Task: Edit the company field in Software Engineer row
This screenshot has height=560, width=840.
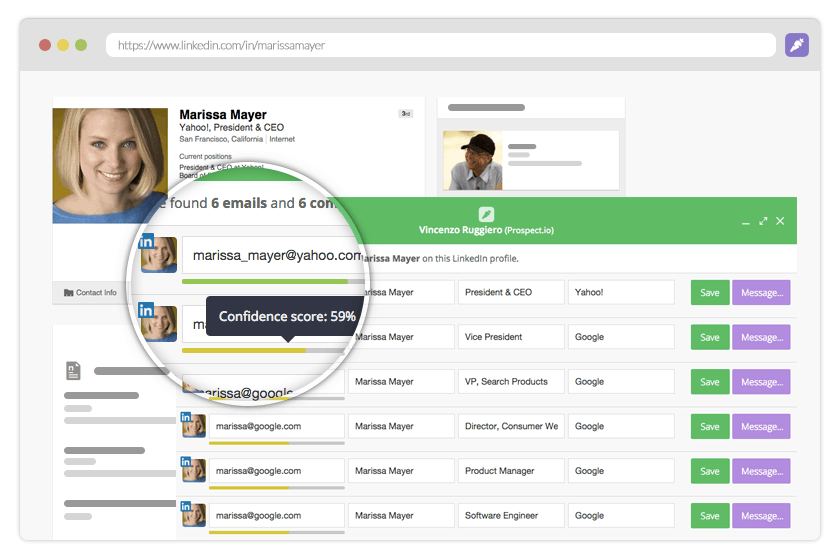Action: [x=621, y=515]
